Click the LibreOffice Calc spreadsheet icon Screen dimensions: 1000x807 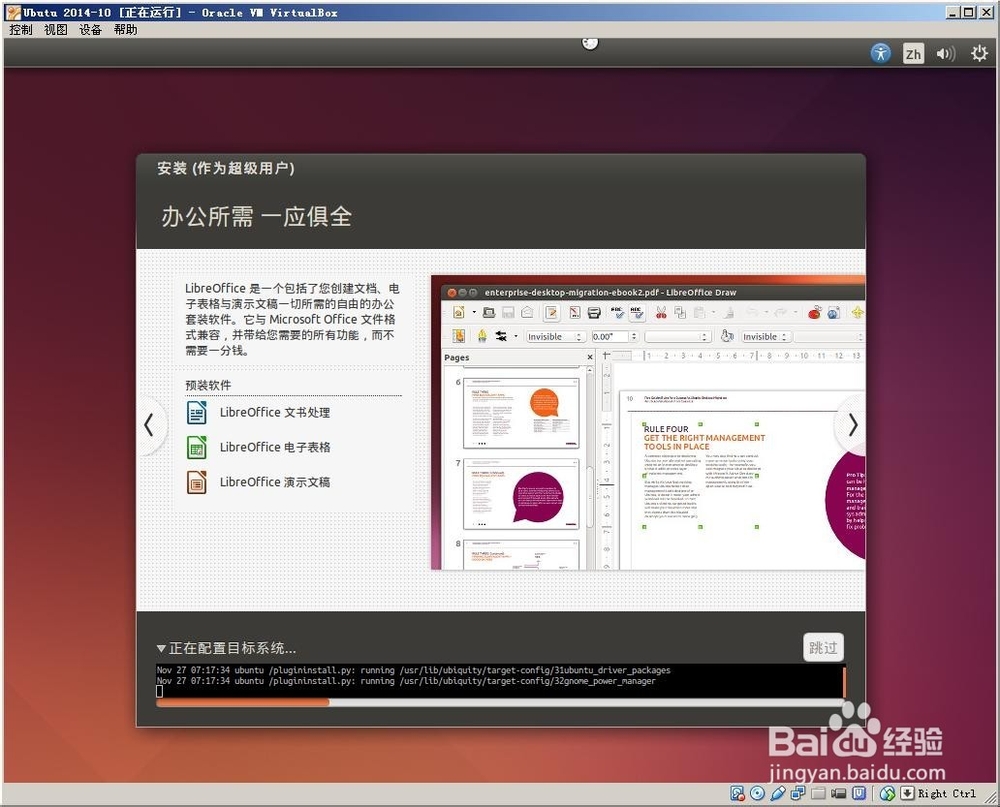196,447
